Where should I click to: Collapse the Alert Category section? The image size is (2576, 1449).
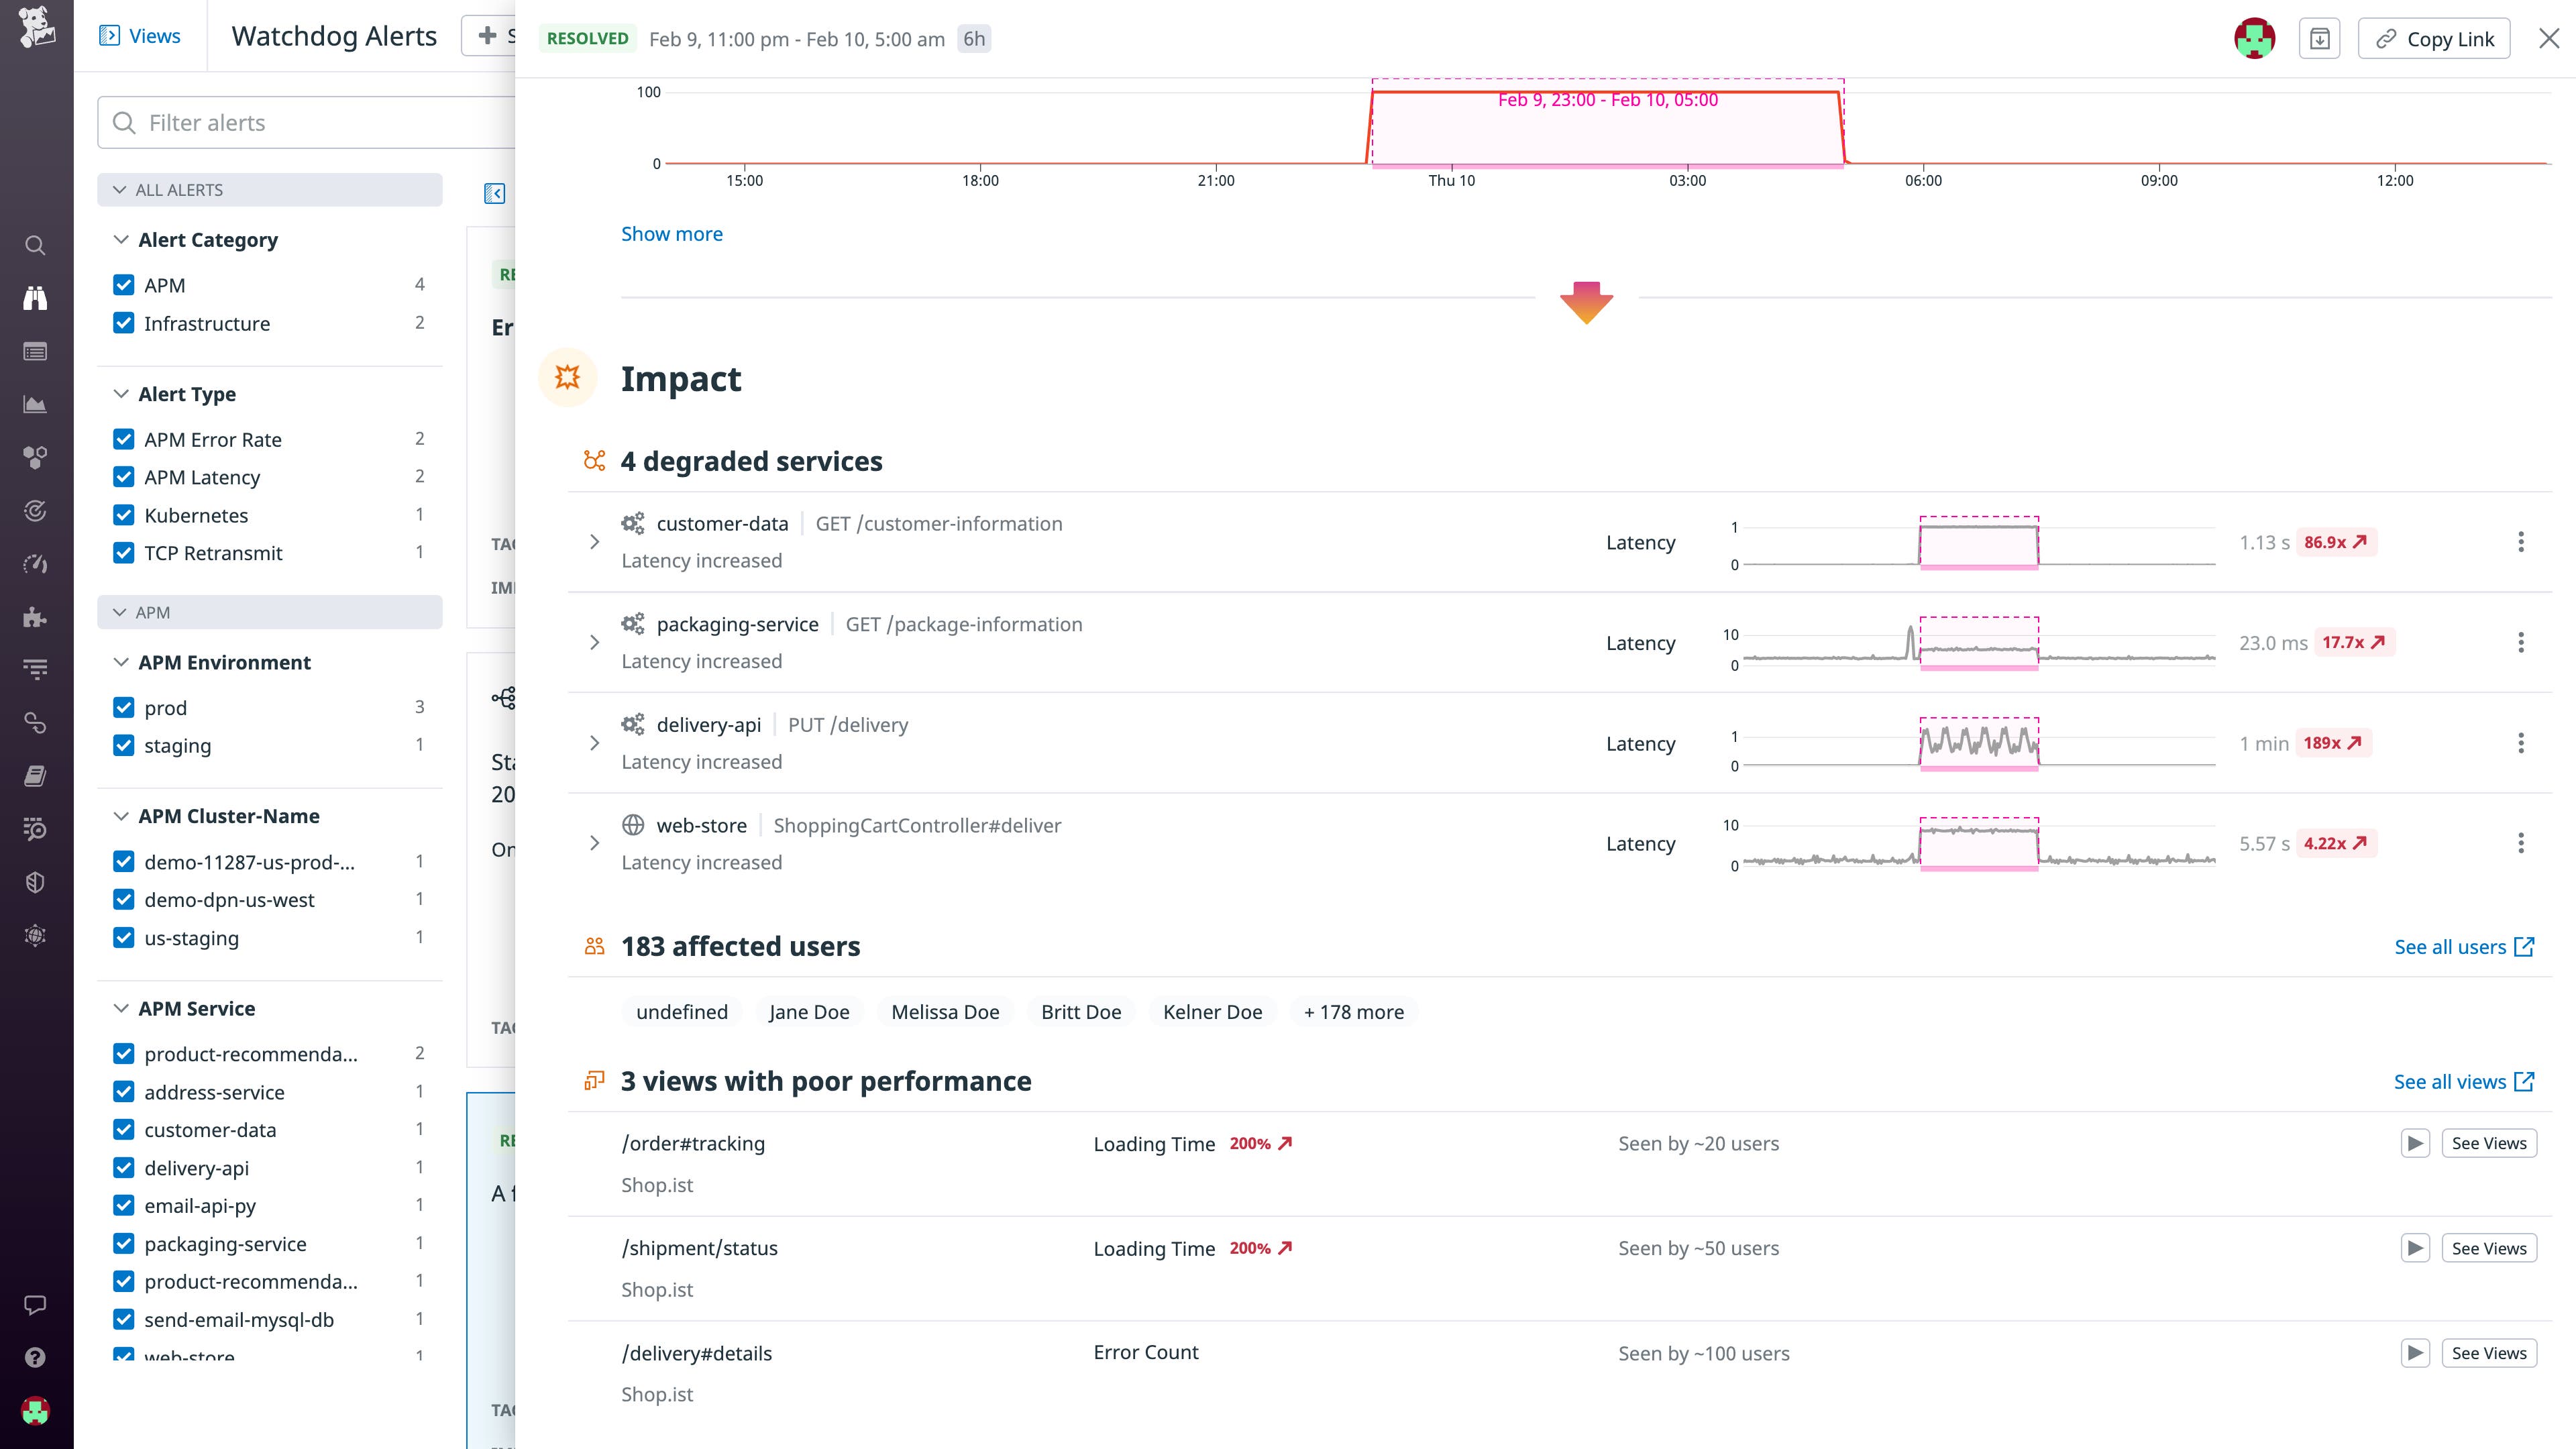[120, 239]
